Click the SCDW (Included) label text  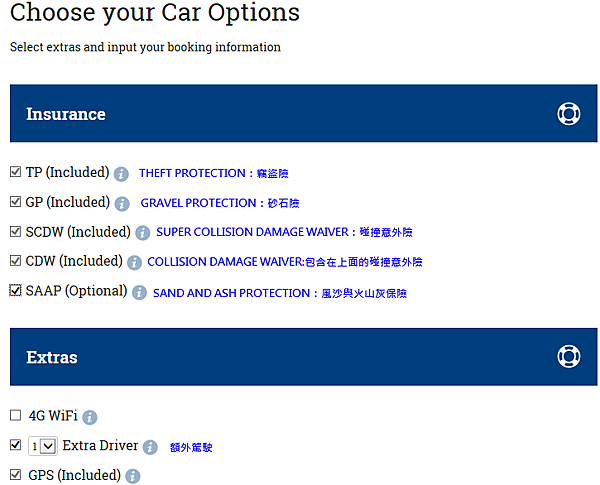(78, 232)
